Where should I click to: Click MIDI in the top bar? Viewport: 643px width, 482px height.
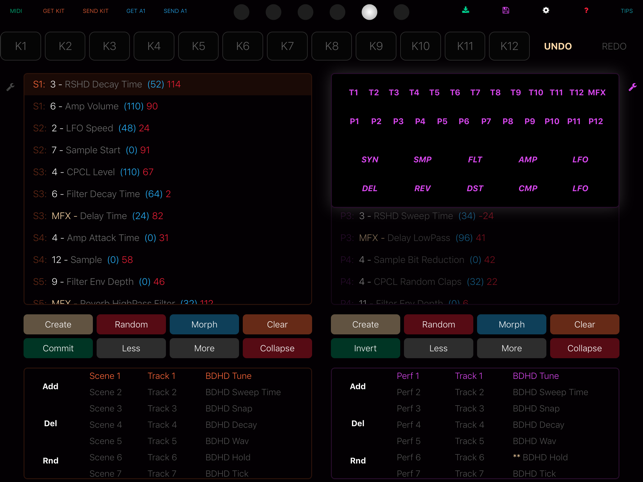[16, 11]
